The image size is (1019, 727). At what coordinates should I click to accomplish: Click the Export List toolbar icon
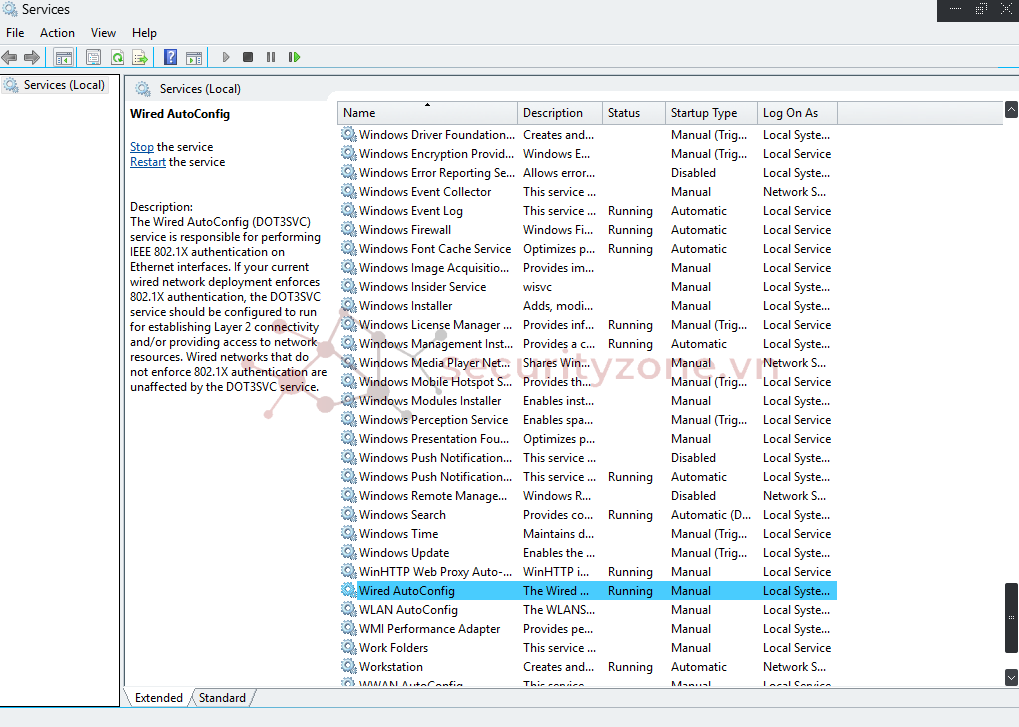[140, 58]
